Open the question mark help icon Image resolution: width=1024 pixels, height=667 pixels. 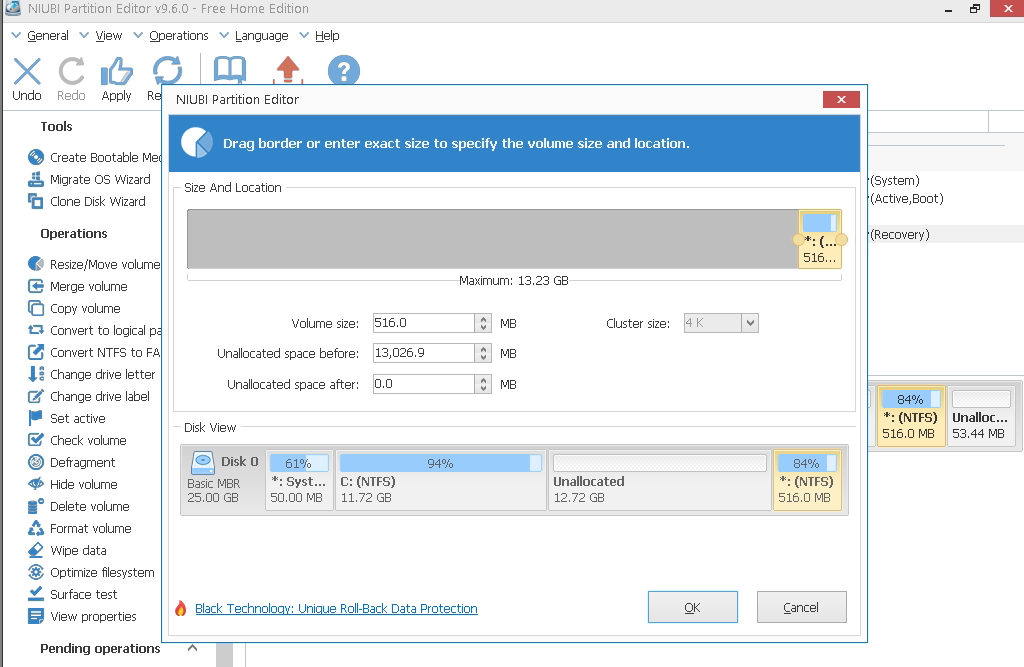pyautogui.click(x=343, y=71)
